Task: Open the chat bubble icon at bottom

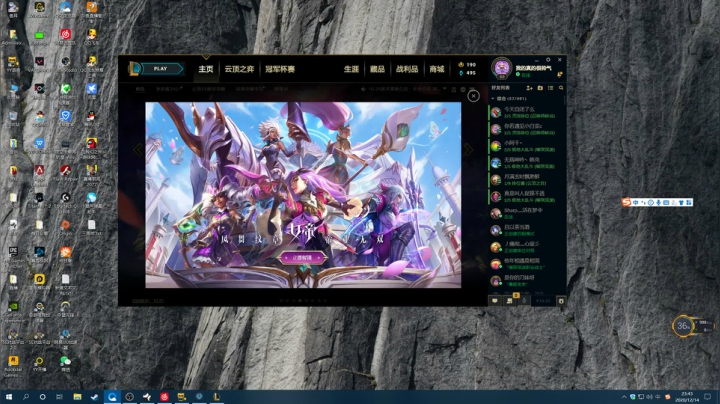Action: (495, 301)
